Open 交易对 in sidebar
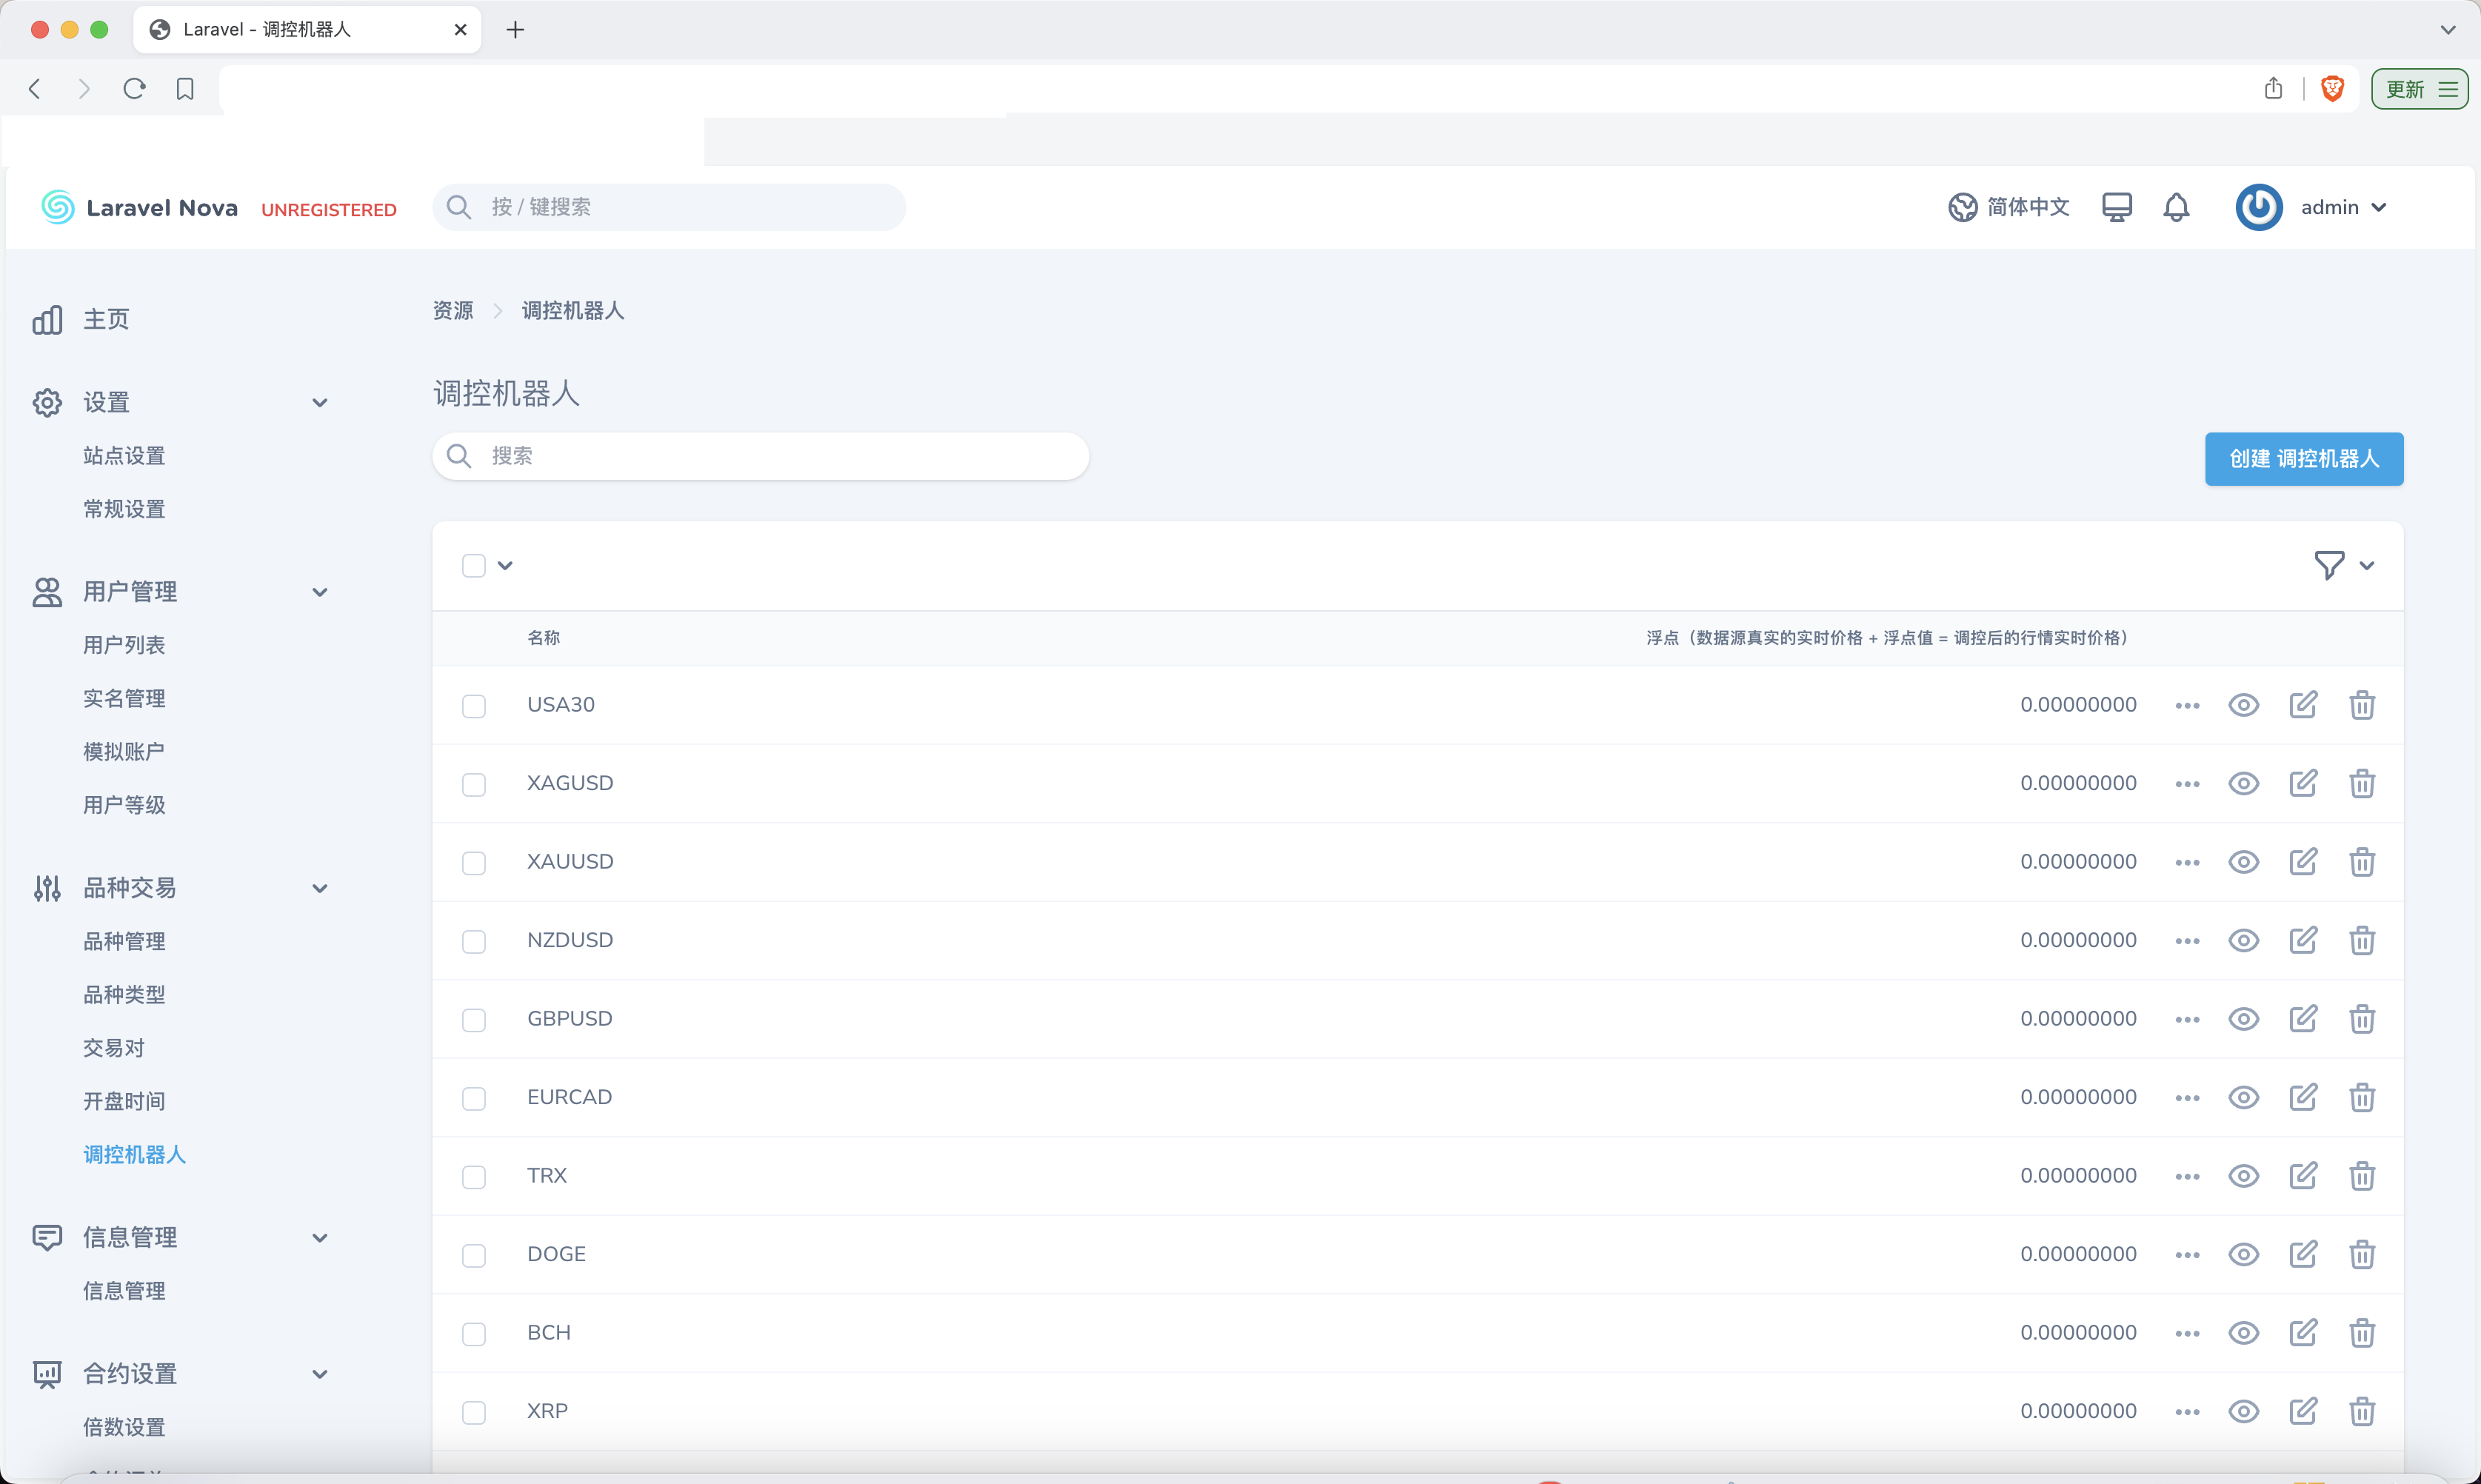2481x1484 pixels. [114, 1048]
